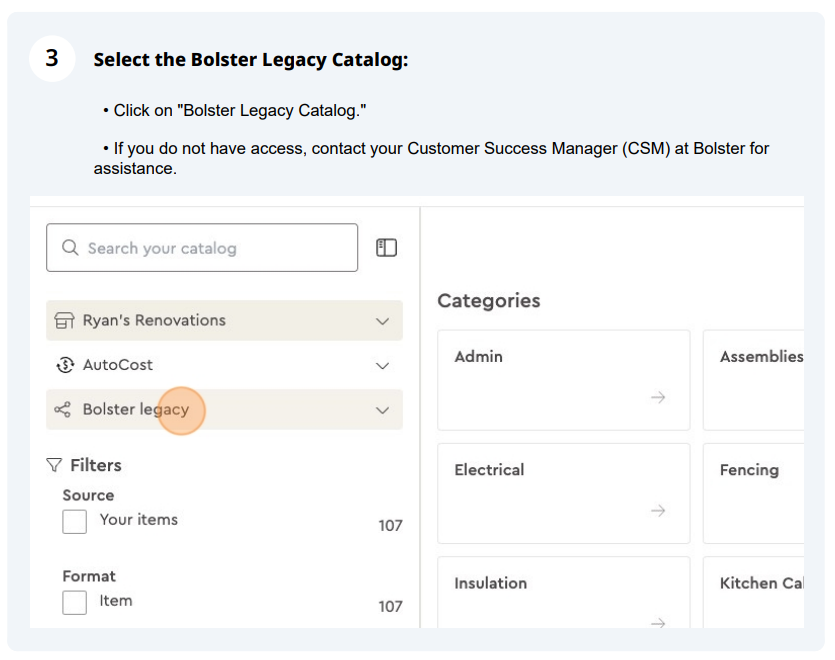The height and width of the screenshot is (660, 835).
Task: Open the Electrical category
Action: point(564,494)
